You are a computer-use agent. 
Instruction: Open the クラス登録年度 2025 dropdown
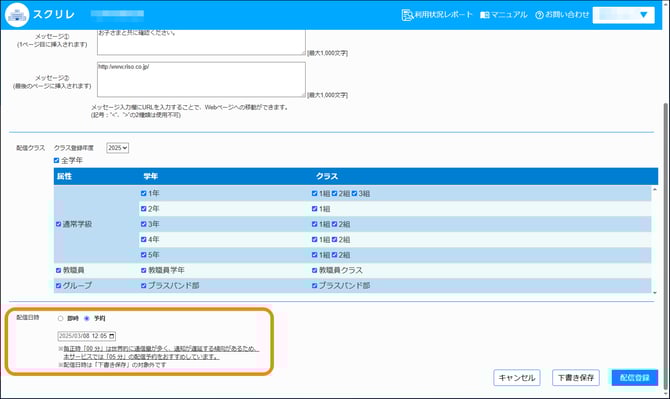coord(118,148)
